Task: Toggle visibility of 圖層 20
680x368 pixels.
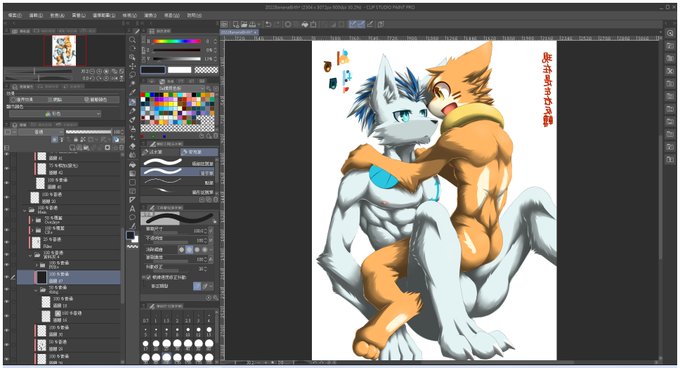Action: pos(7,197)
